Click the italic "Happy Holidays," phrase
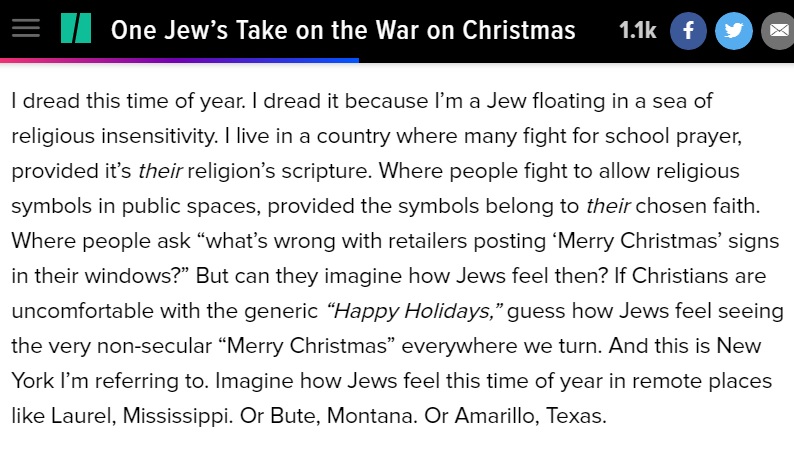Screen dimensions: 794x455 414,311
